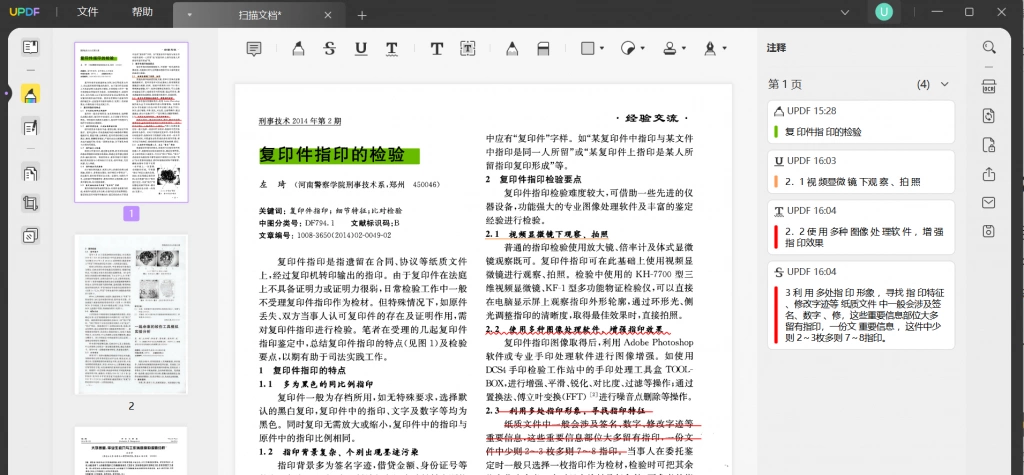Open the stamp dropdown
Screen dimensions: 1024x475
point(674,48)
